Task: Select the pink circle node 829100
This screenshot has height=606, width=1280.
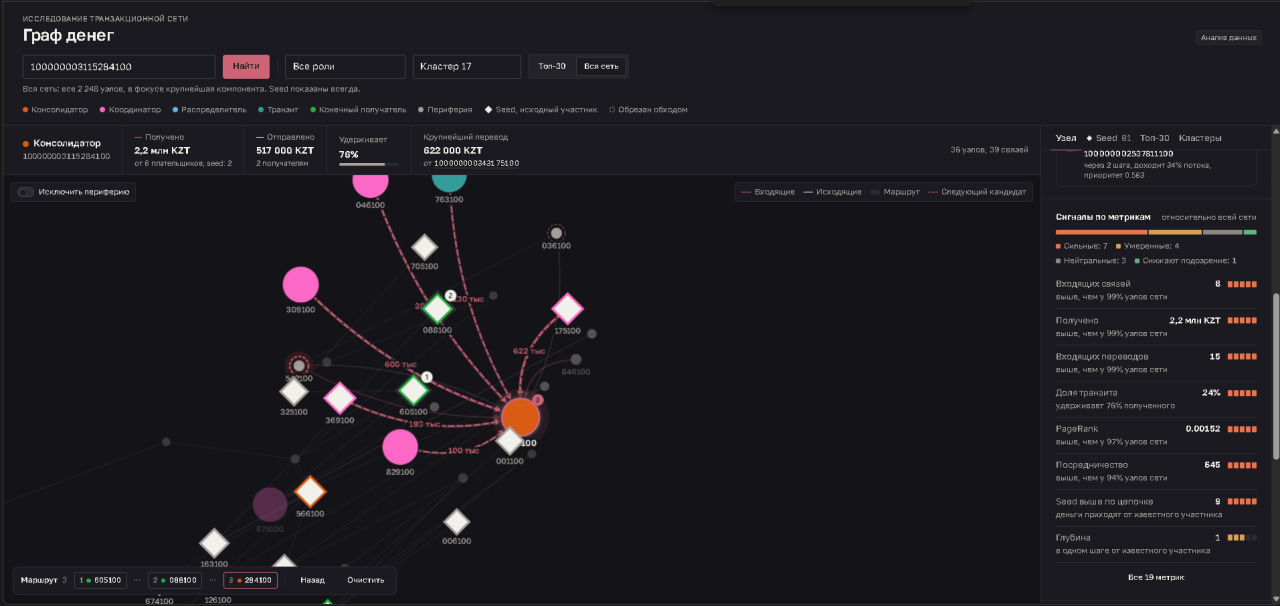Action: pyautogui.click(x=400, y=447)
